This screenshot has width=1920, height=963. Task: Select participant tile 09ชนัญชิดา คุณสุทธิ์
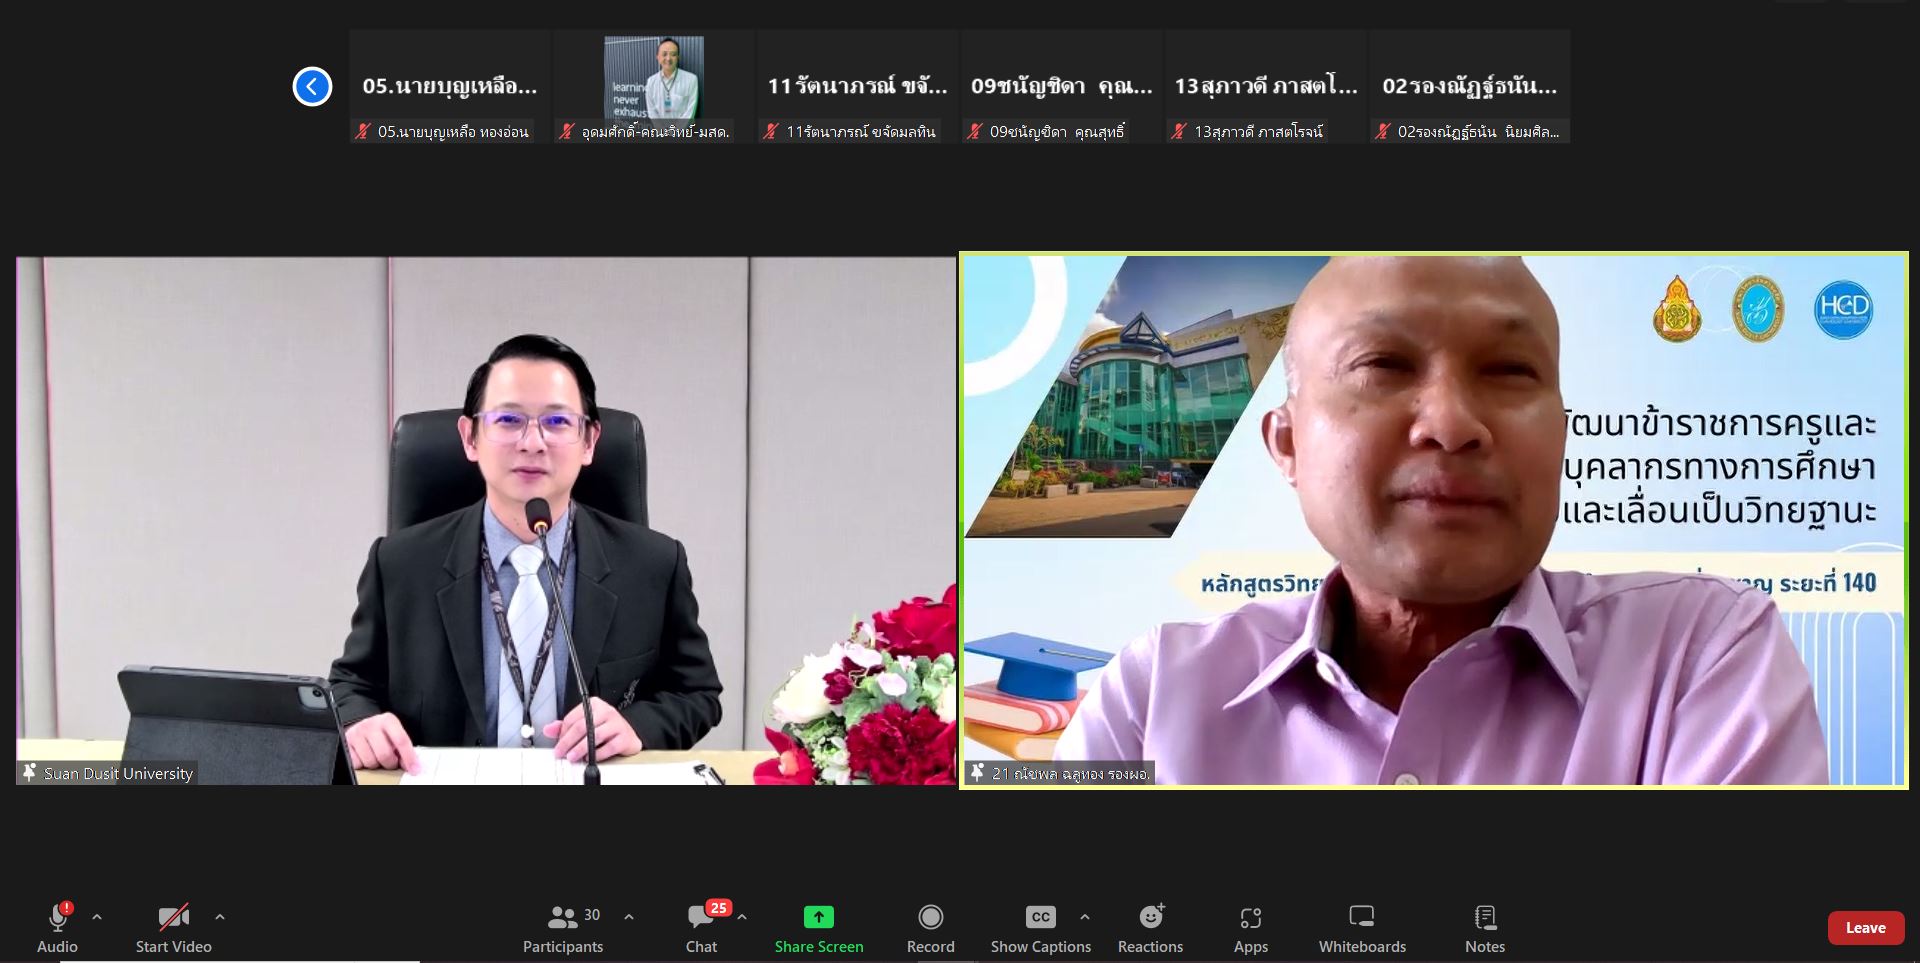click(x=1062, y=87)
